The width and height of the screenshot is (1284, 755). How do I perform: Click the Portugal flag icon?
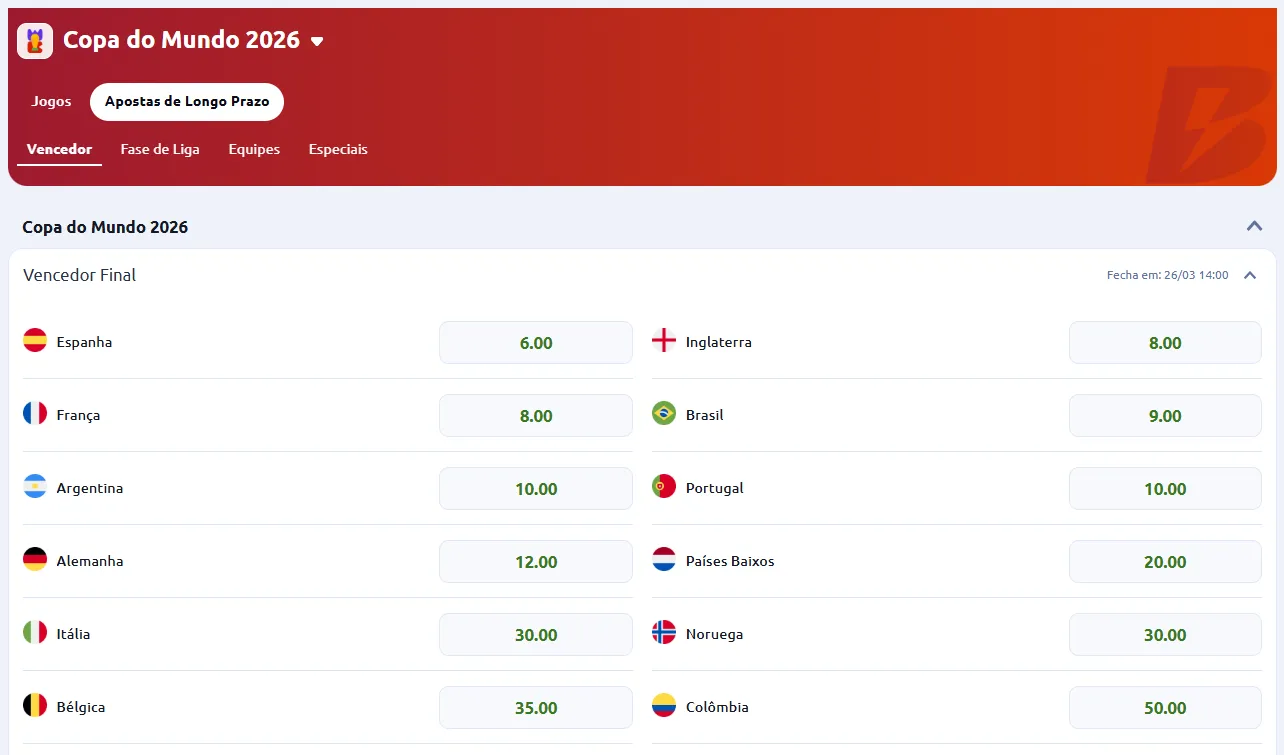click(663, 487)
